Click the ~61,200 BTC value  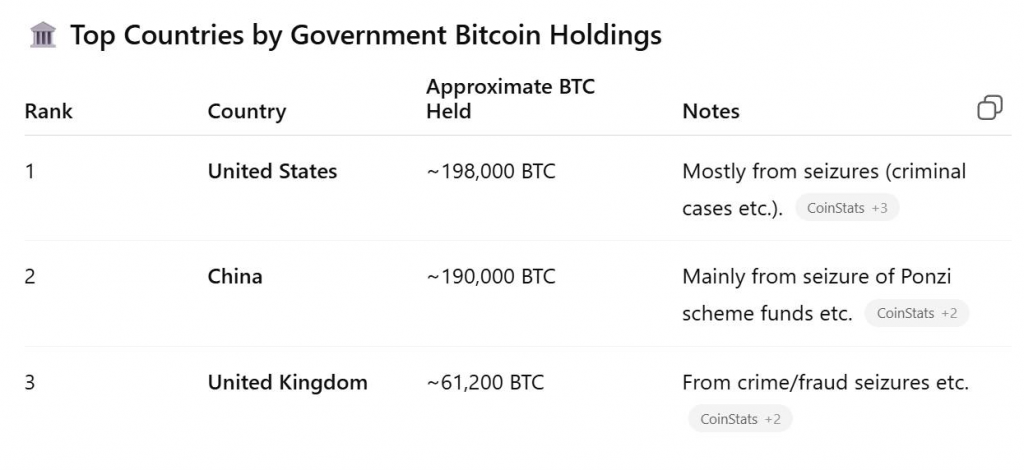click(x=485, y=382)
